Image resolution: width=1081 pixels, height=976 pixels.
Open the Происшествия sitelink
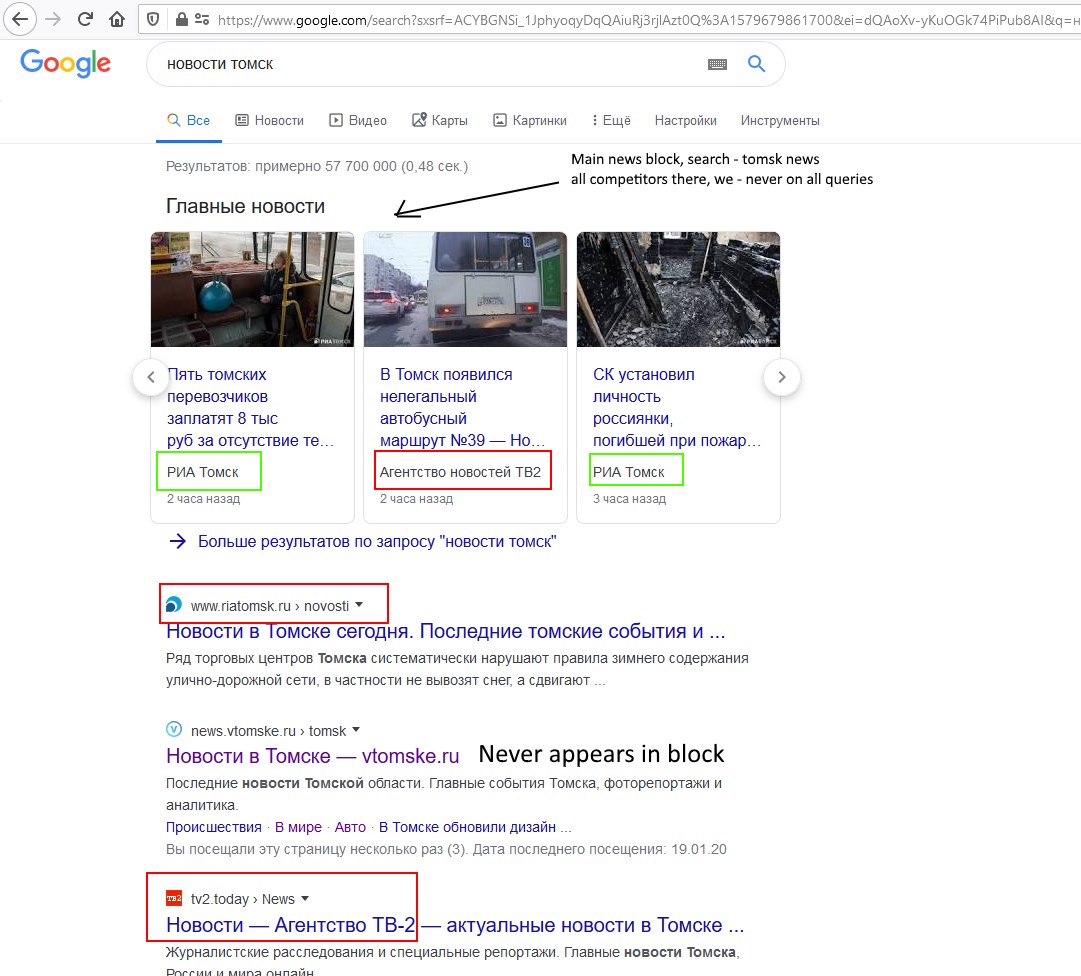tap(214, 827)
